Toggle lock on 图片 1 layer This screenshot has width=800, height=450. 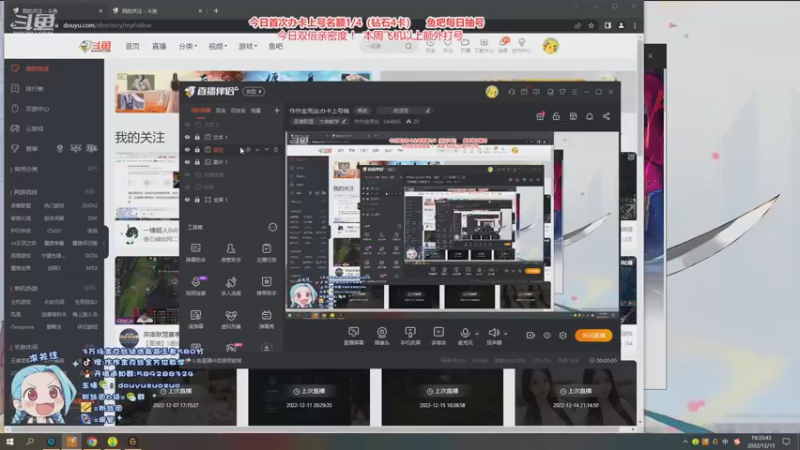coord(197,162)
